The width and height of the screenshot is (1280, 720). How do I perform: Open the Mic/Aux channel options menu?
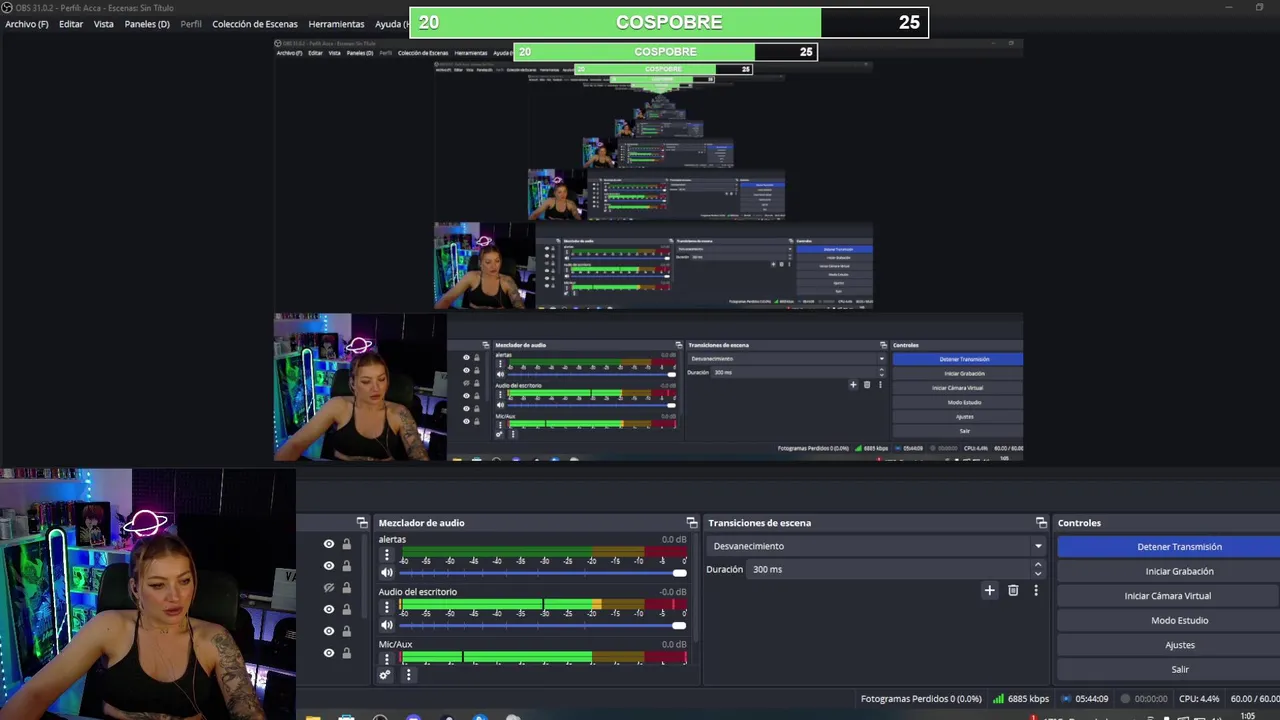point(387,659)
